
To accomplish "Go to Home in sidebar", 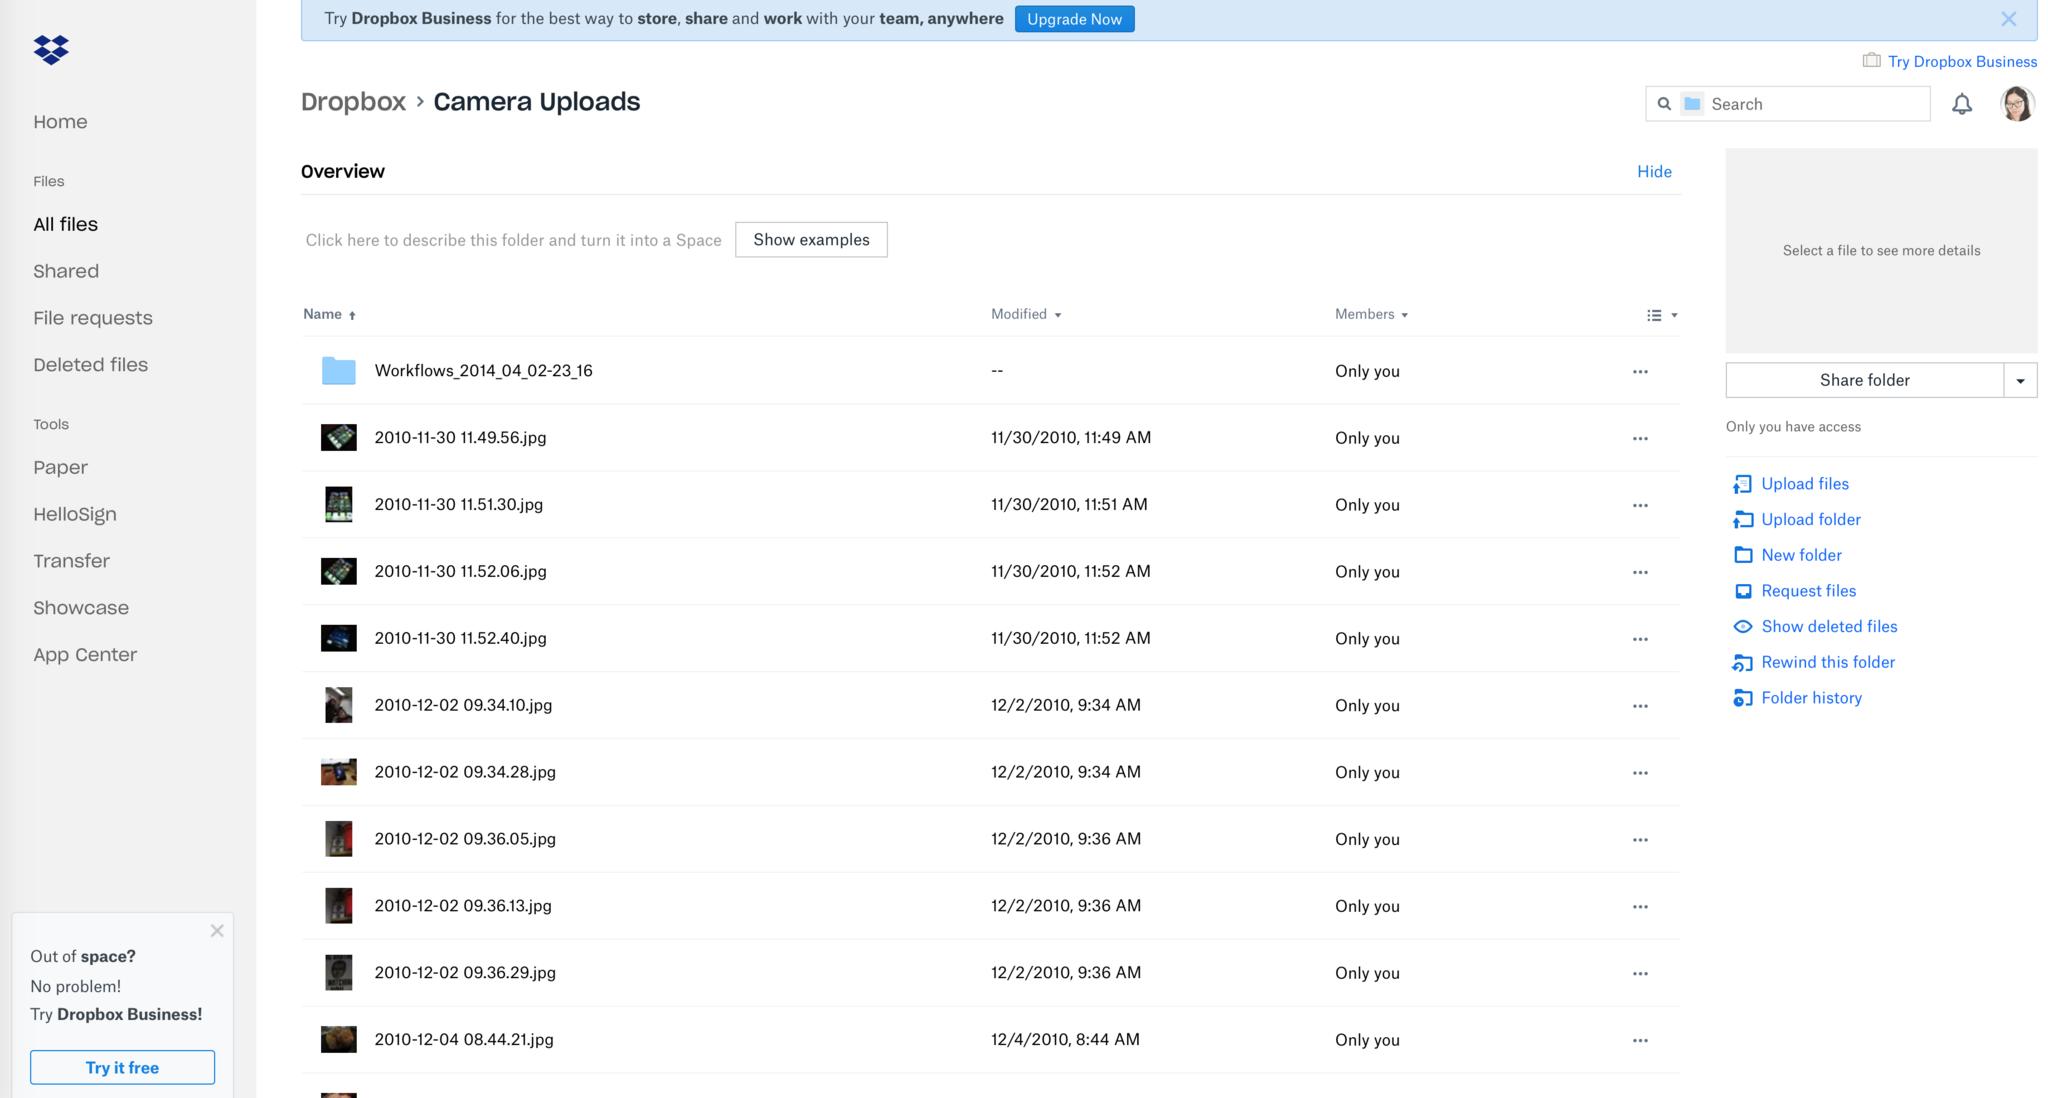I will point(60,122).
